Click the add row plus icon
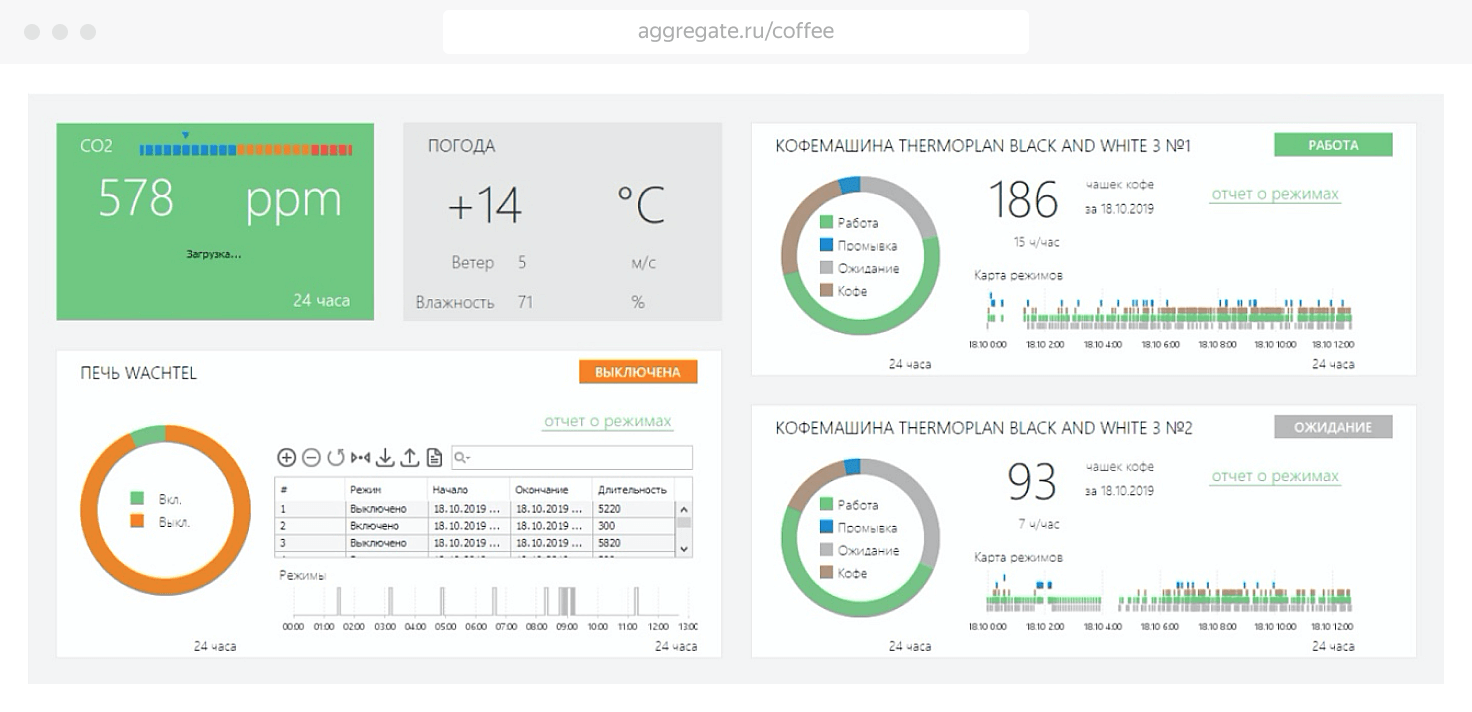The height and width of the screenshot is (712, 1472). tap(287, 458)
